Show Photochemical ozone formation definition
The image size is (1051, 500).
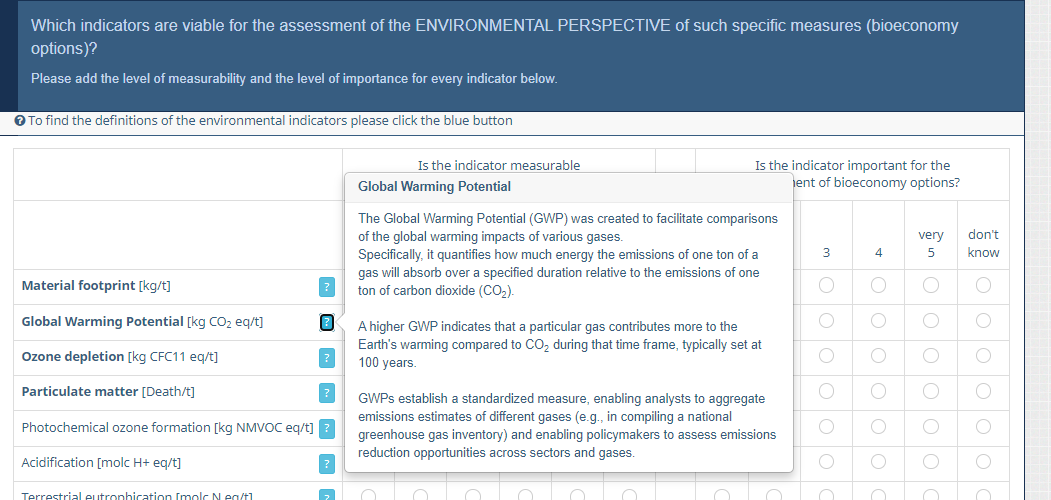click(326, 428)
